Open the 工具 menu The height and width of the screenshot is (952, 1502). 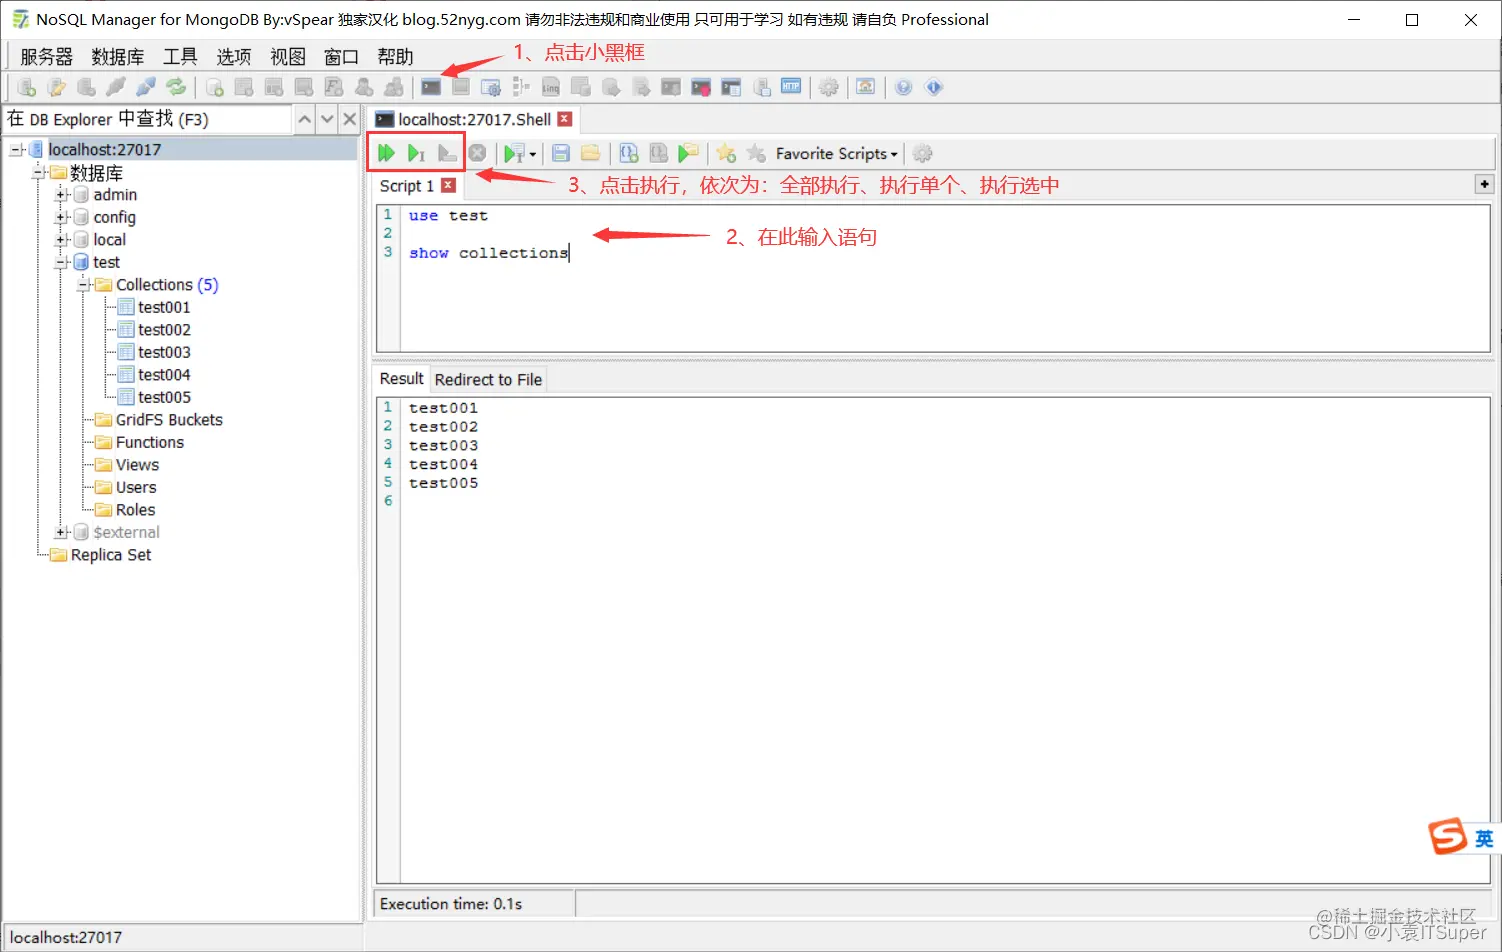click(180, 57)
